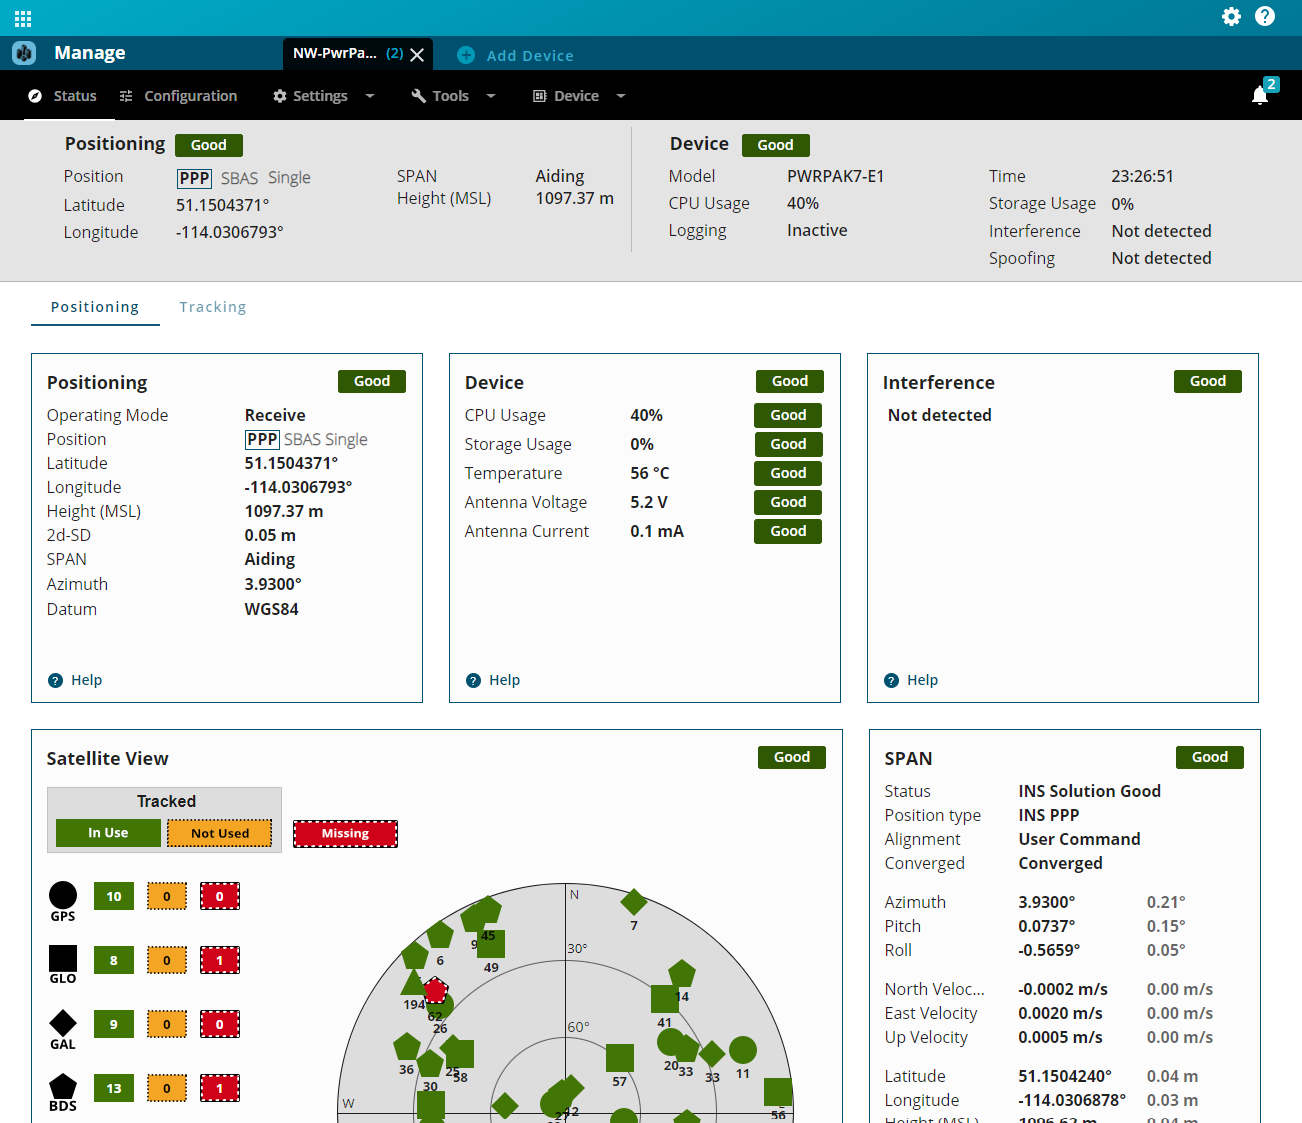Open the app grid launcher icon
1302x1123 pixels.
click(x=23, y=18)
